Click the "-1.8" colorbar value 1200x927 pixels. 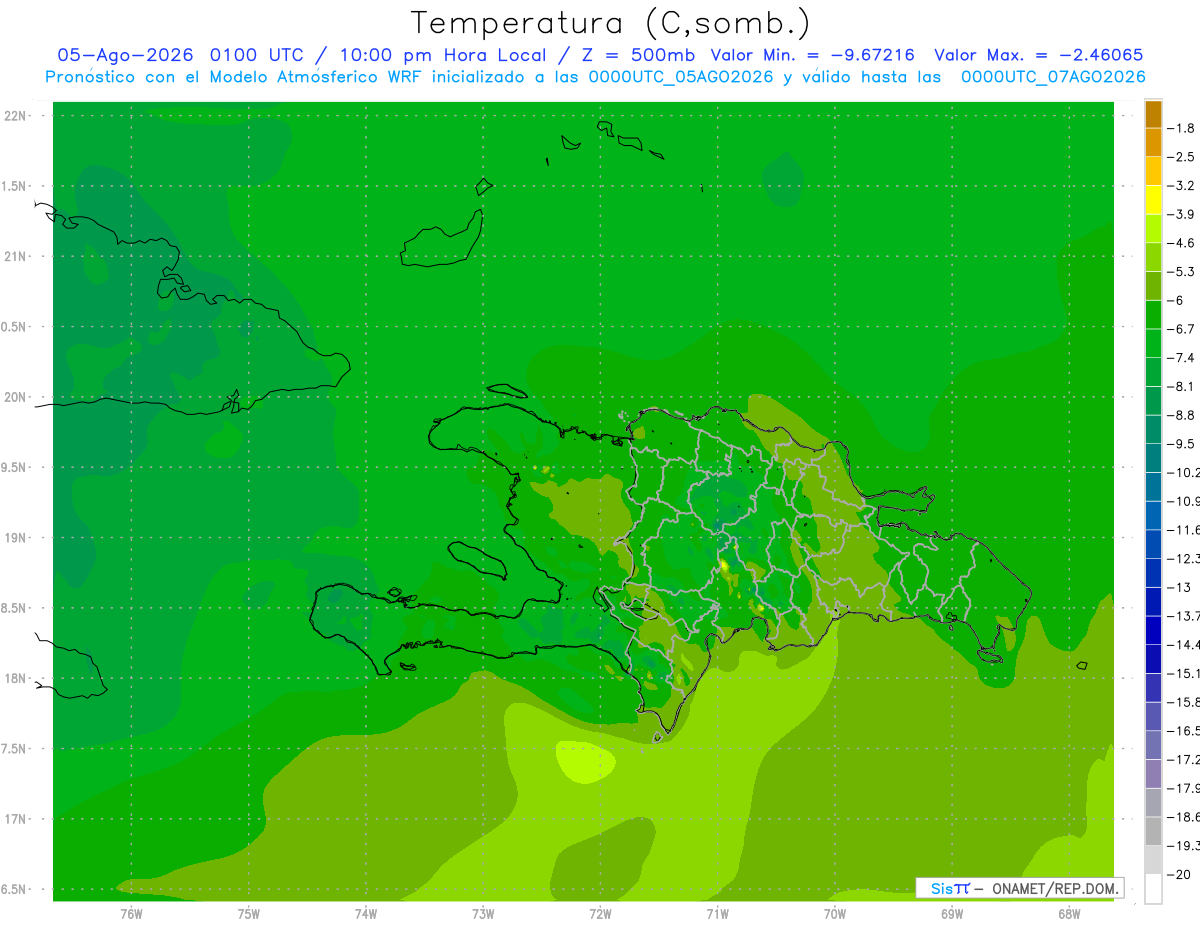1181,128
